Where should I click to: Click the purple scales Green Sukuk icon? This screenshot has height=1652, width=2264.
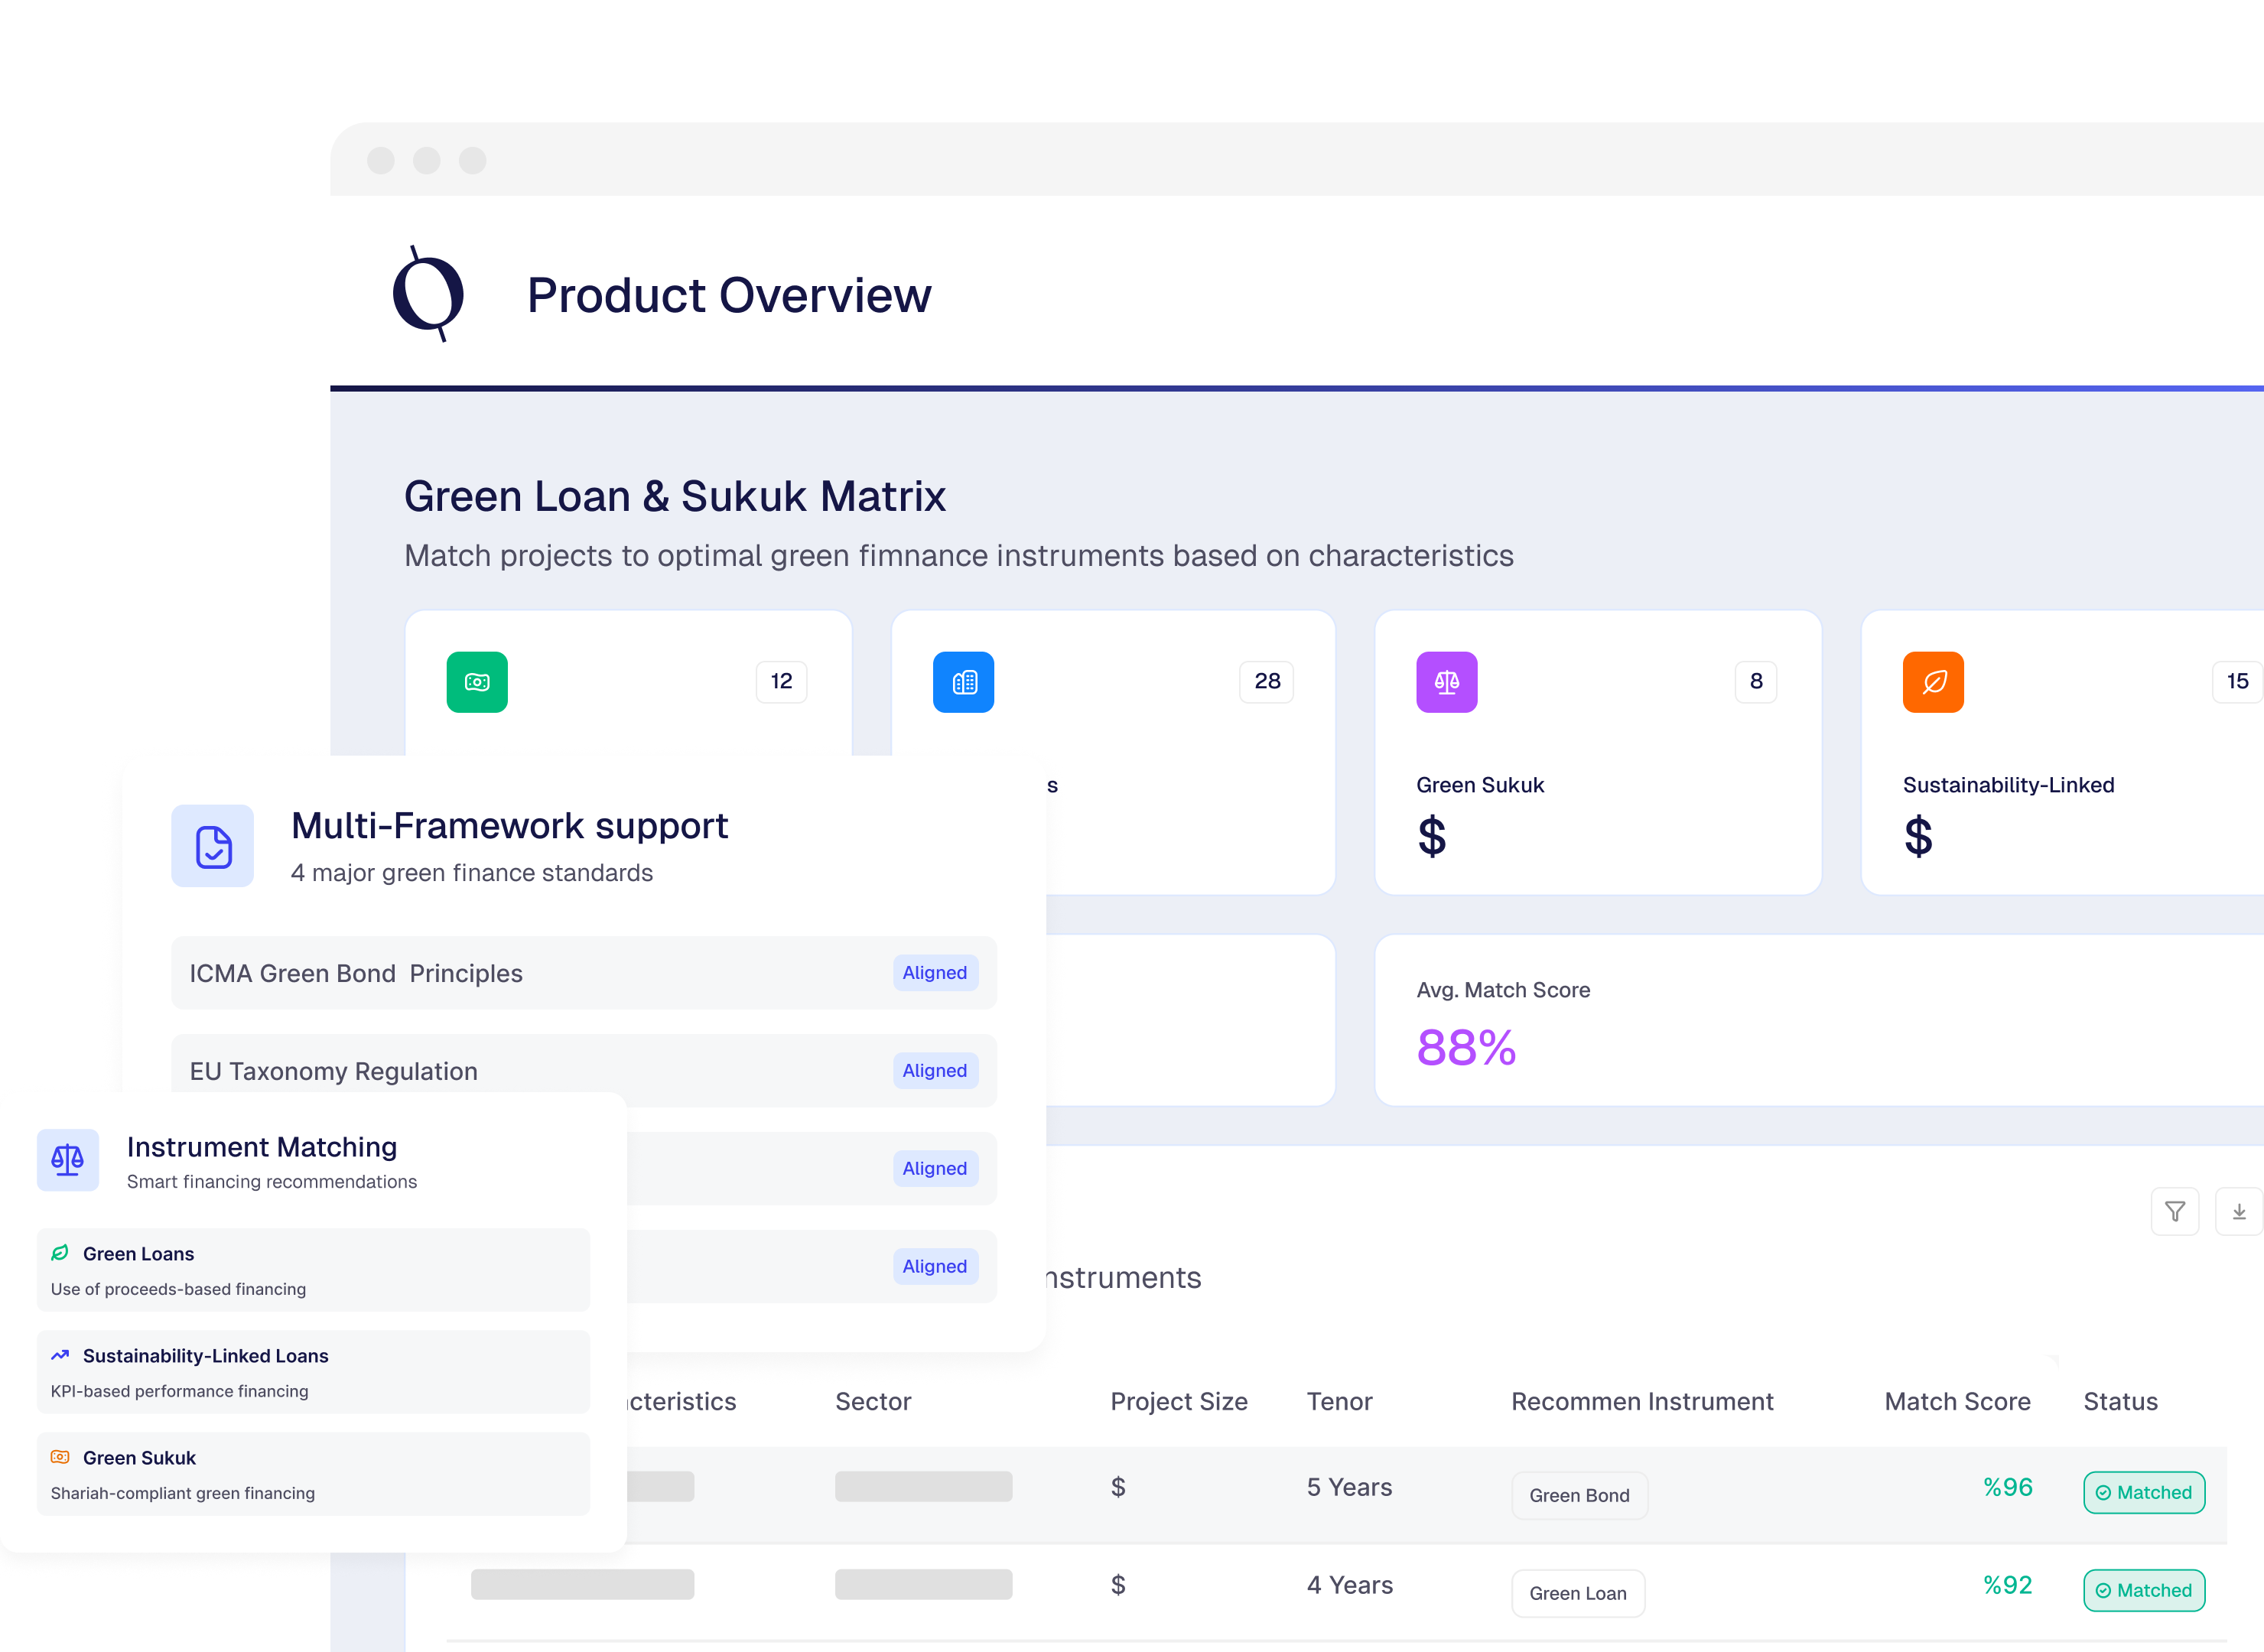1446,682
